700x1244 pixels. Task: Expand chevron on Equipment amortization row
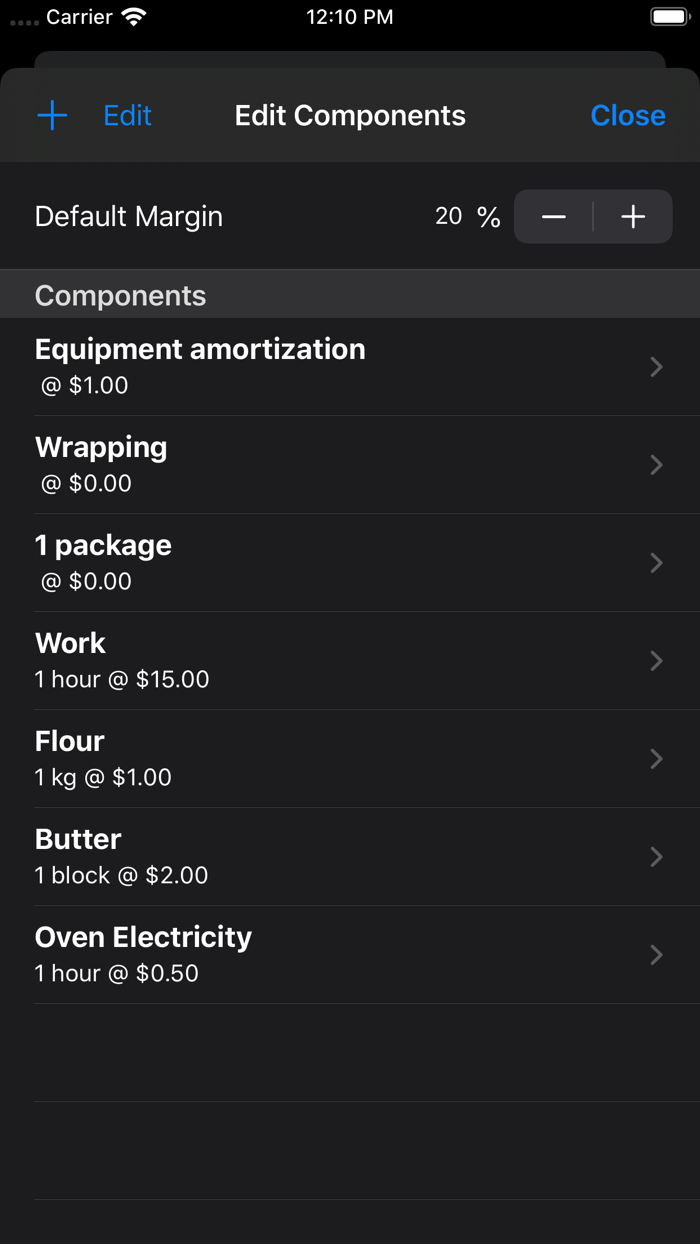point(656,367)
